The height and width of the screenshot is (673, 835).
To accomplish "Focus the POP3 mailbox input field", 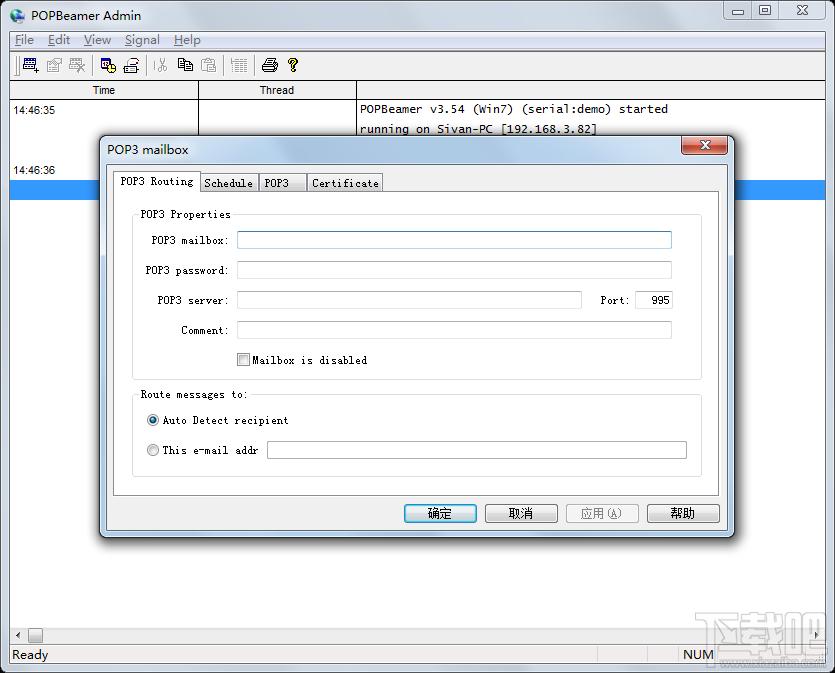I will click(x=454, y=240).
